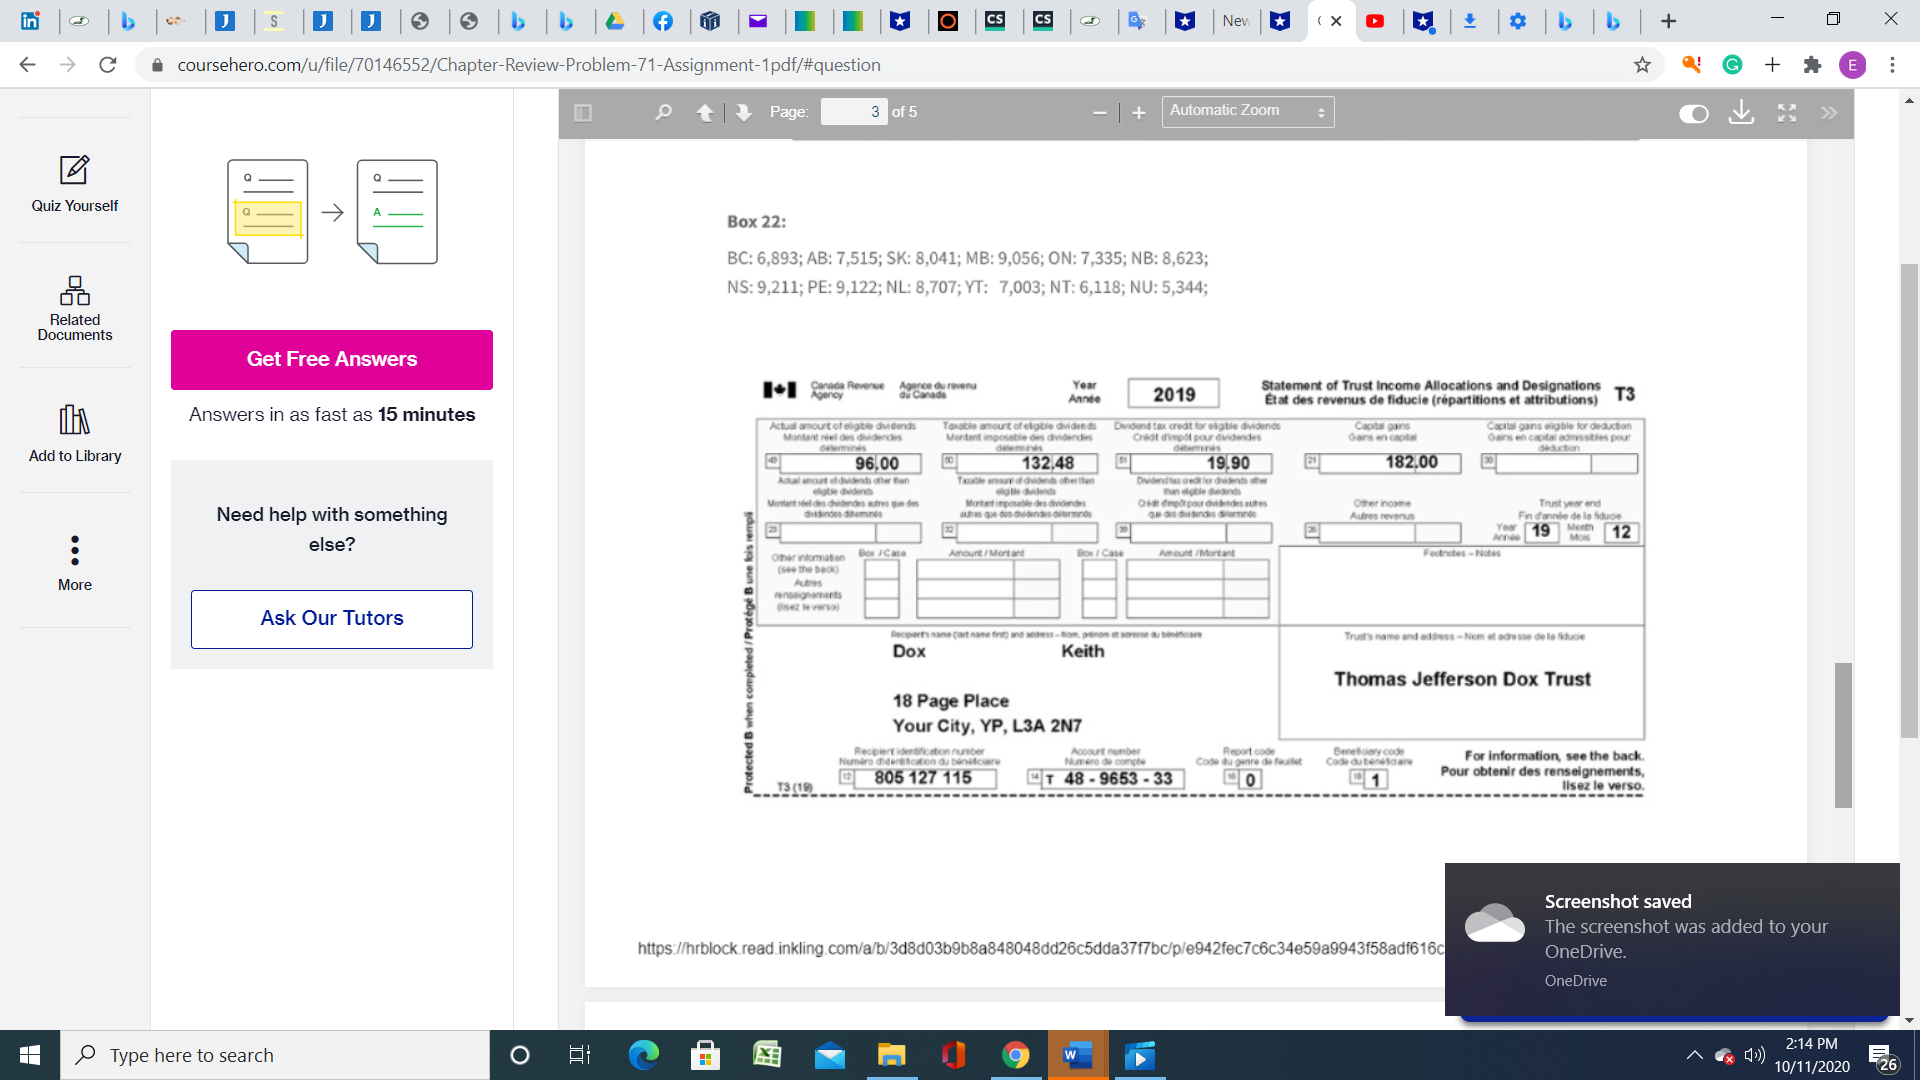The image size is (1920, 1080).
Task: Open Microsoft Word from the taskbar
Action: tap(1076, 1055)
